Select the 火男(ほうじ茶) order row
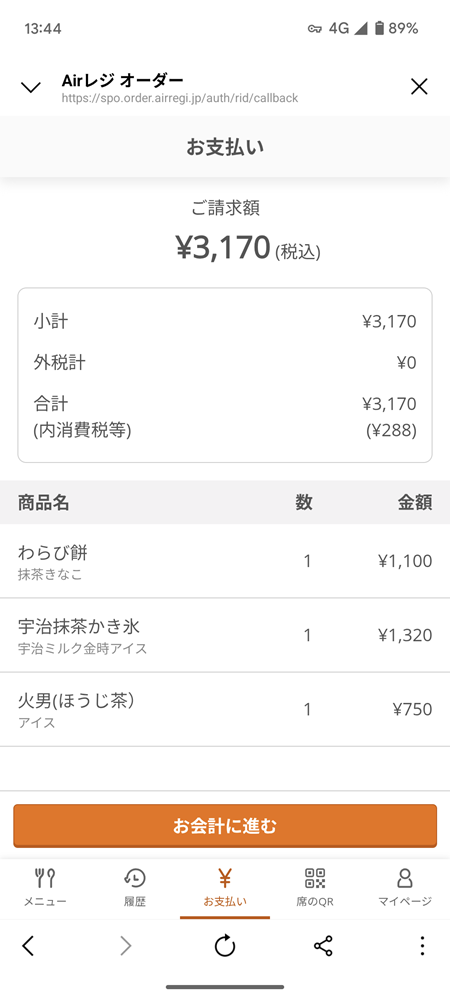450x1000 pixels. click(x=225, y=709)
